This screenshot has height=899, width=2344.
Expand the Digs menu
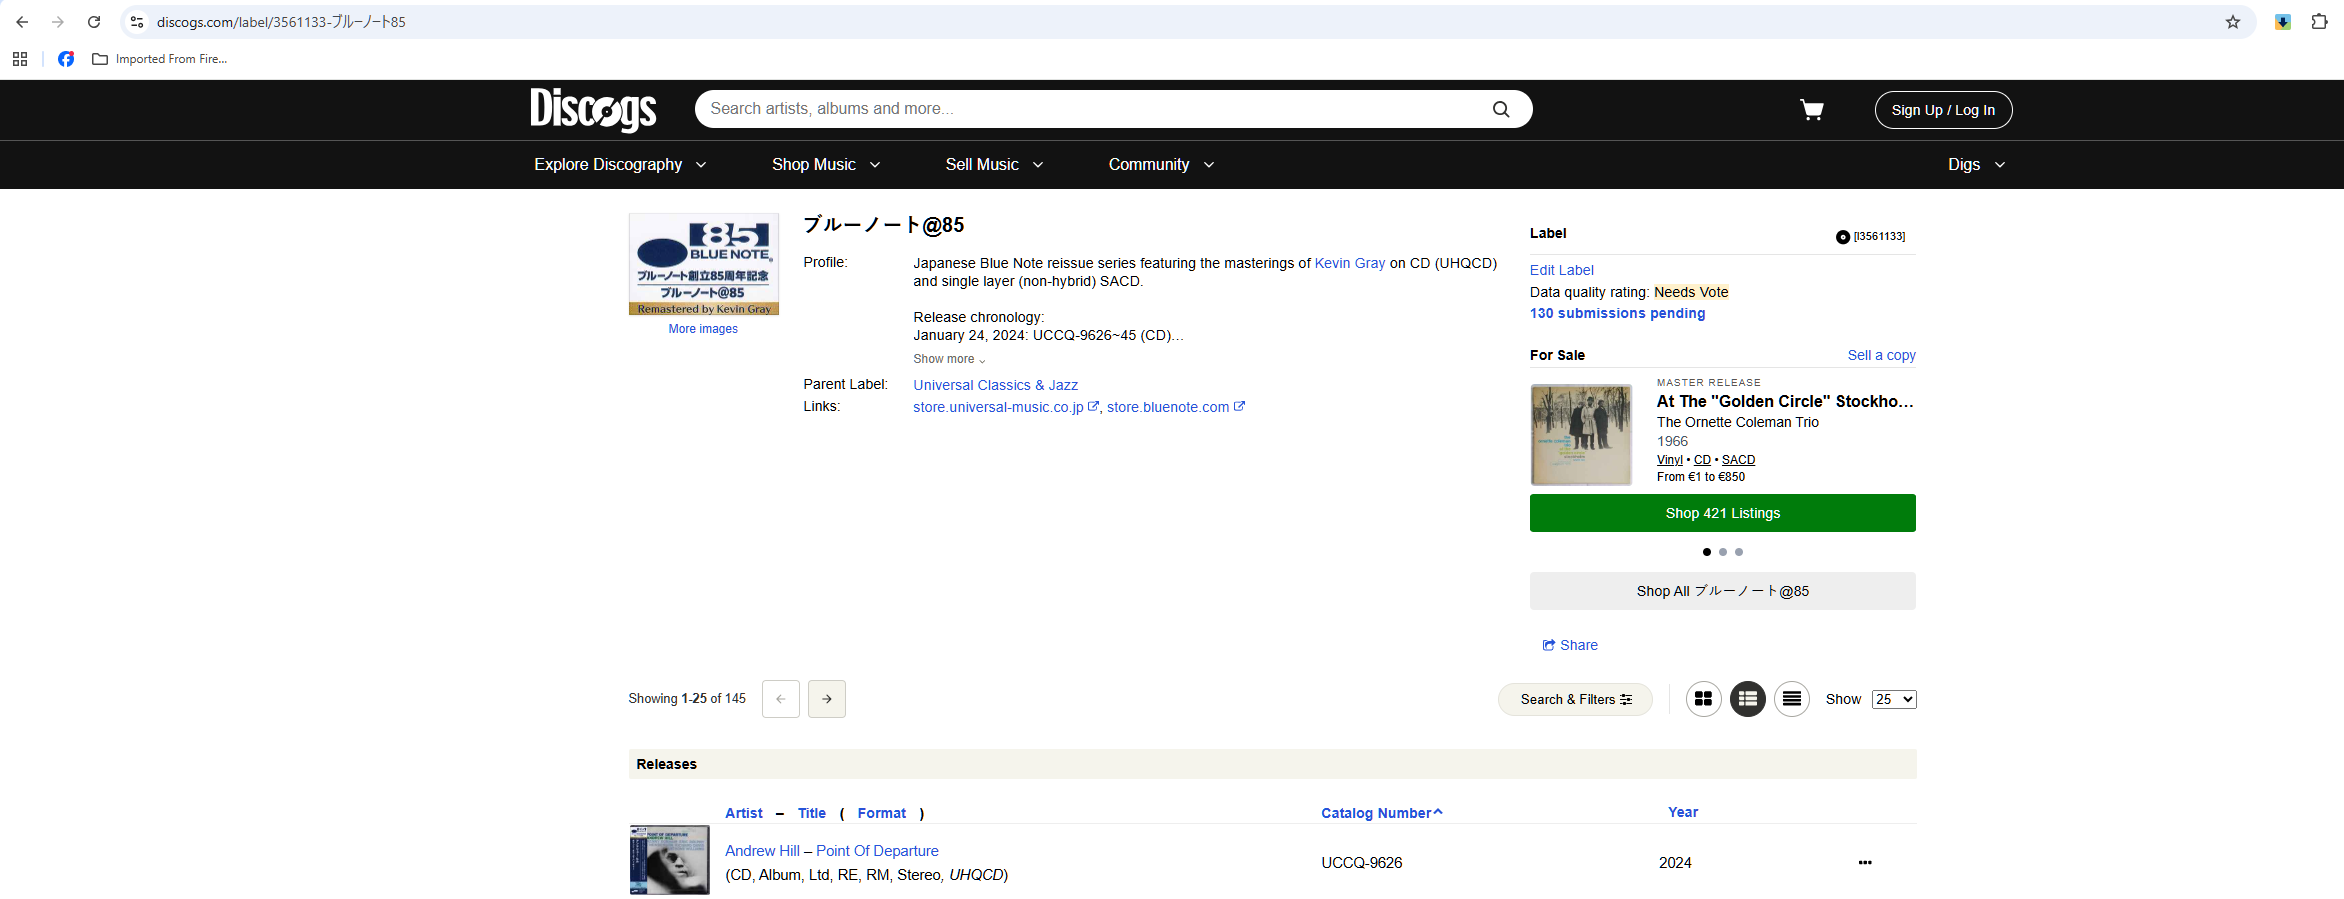(1976, 164)
